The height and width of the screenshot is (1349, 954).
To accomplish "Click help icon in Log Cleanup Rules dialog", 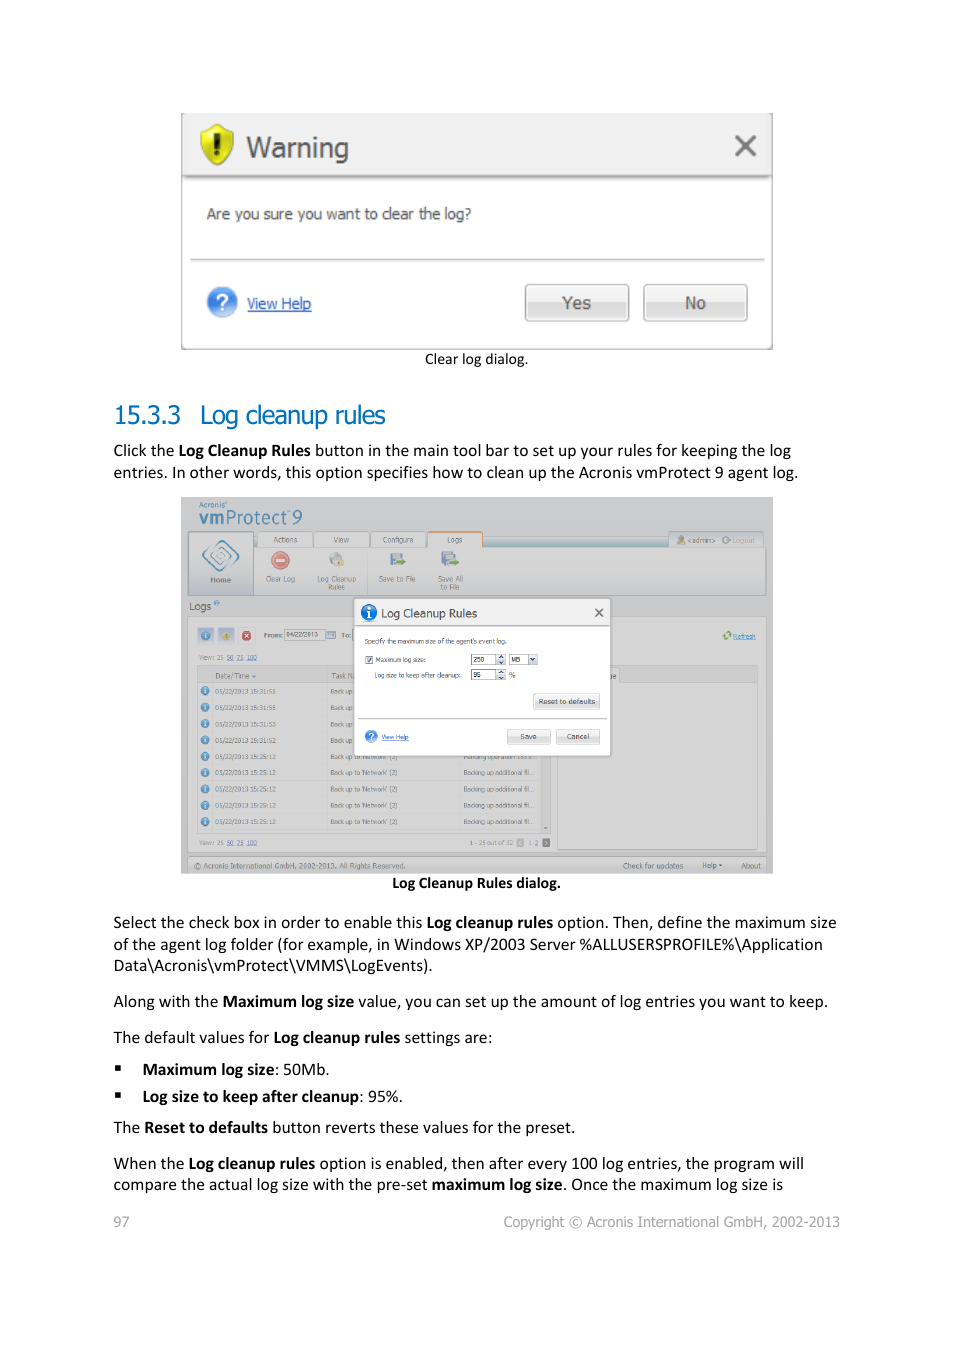I will coord(371,737).
